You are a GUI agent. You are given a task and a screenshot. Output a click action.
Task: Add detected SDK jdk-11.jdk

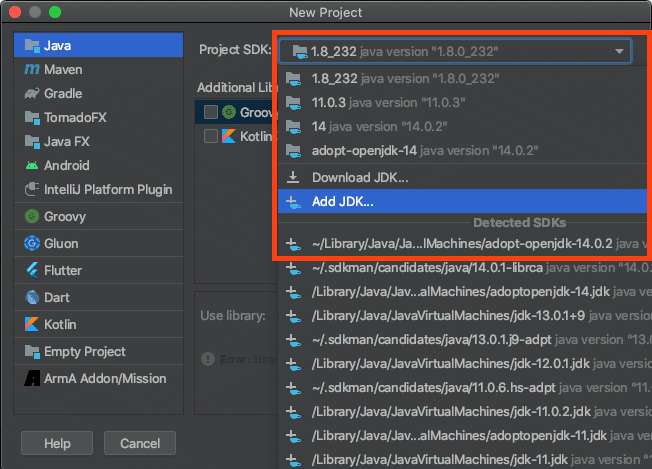point(465,459)
